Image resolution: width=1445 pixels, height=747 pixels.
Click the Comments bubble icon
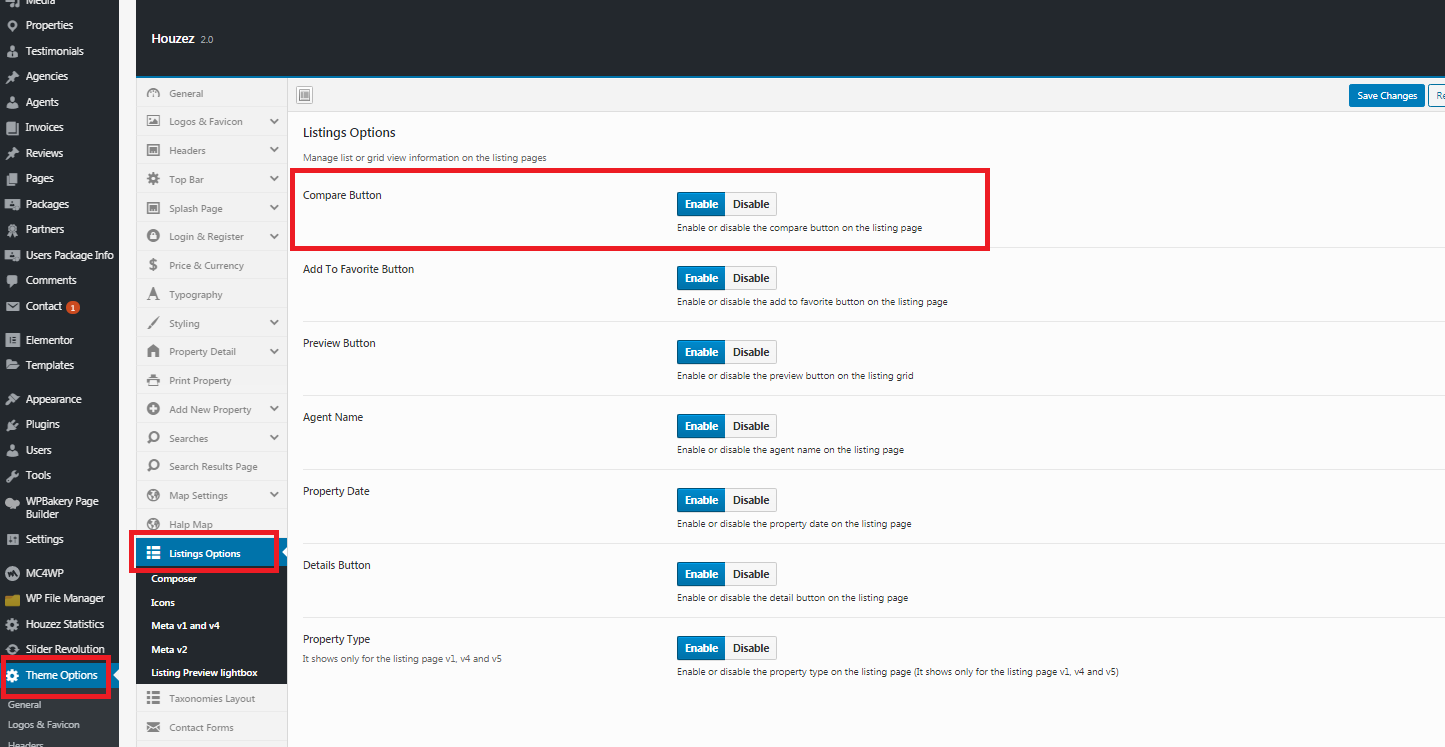(12, 281)
